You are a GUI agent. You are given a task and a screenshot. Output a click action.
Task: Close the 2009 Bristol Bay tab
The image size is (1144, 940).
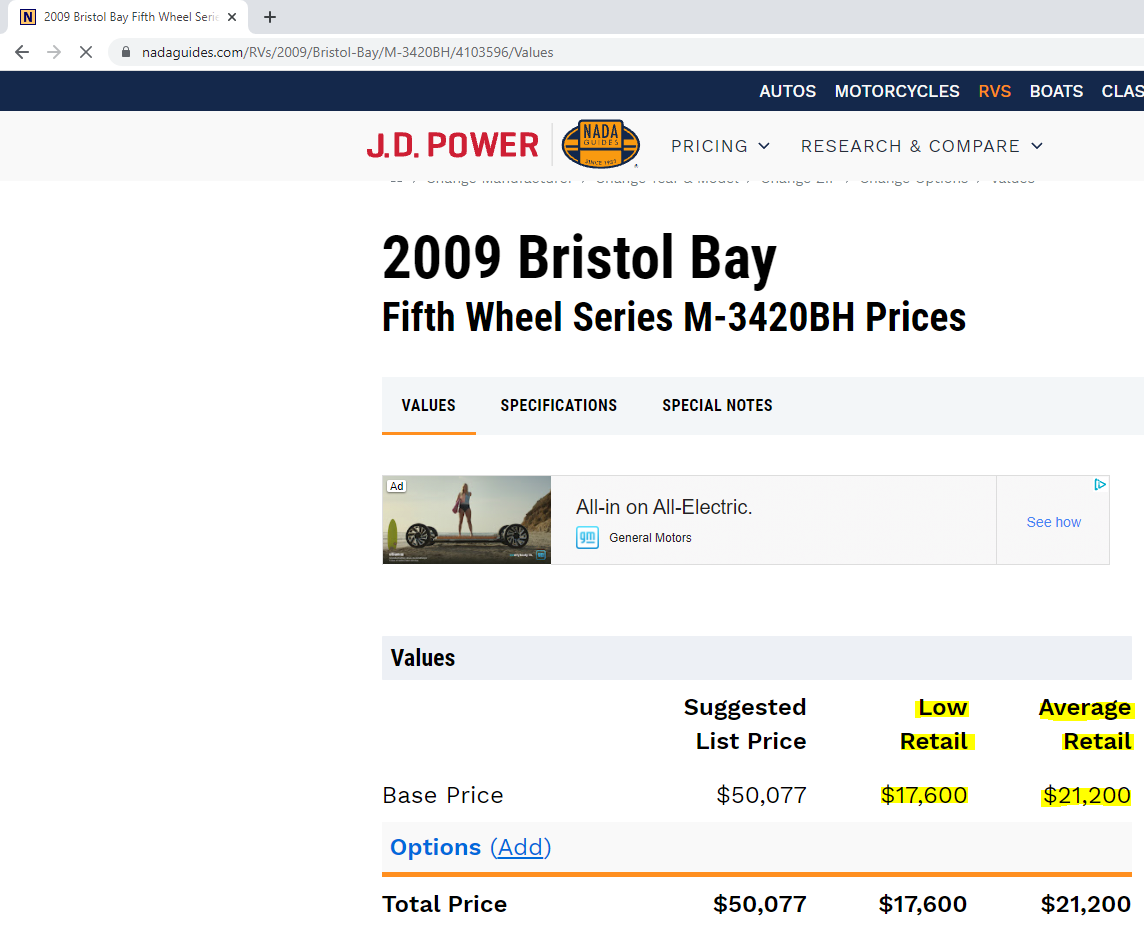pyautogui.click(x=232, y=17)
